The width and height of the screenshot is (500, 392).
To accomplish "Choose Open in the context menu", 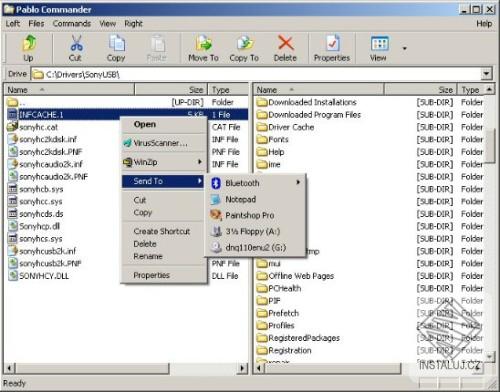I will pos(163,124).
